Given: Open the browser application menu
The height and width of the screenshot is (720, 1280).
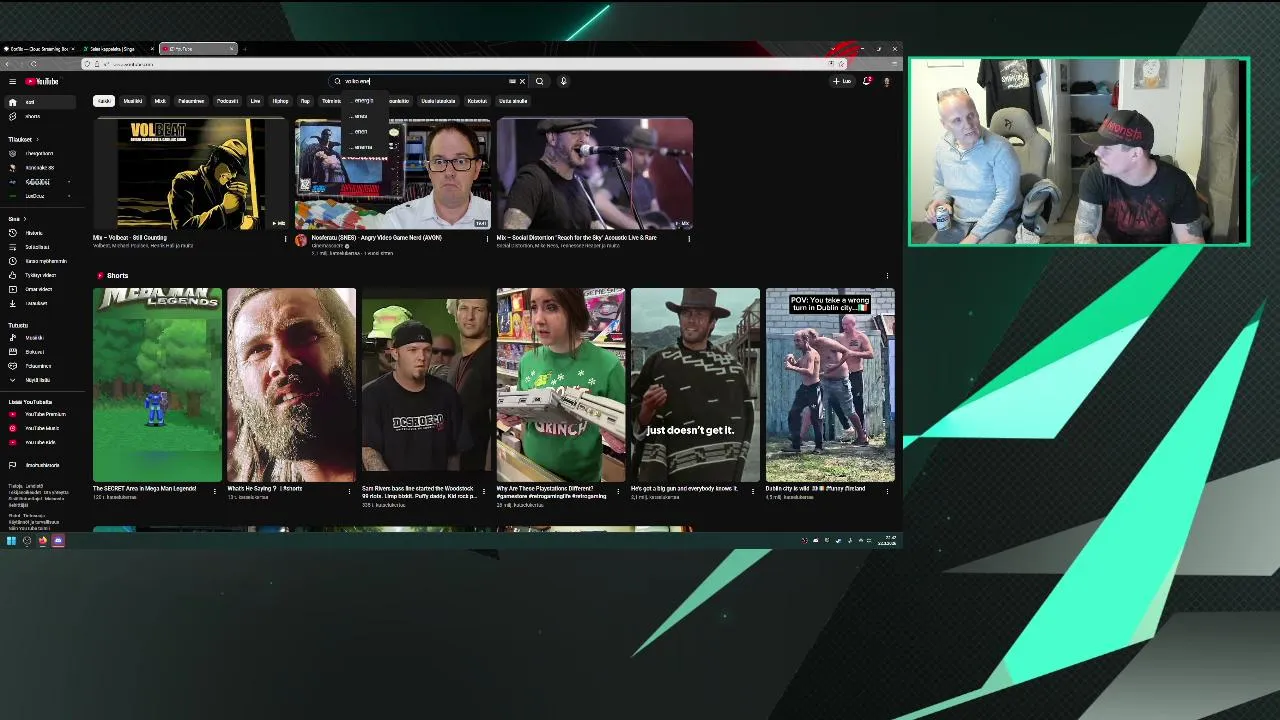Looking at the screenshot, I should click(x=893, y=64).
